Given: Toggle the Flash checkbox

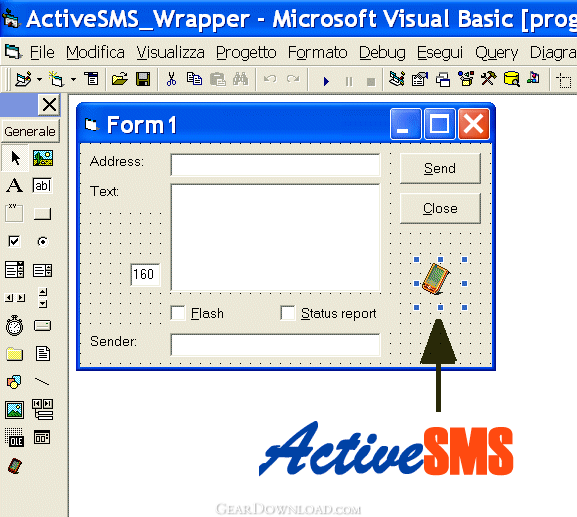Looking at the screenshot, I should tap(178, 313).
